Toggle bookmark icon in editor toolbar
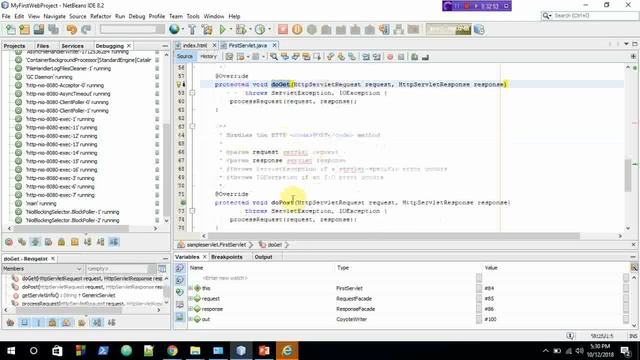This screenshot has width=640, height=360. point(352,57)
